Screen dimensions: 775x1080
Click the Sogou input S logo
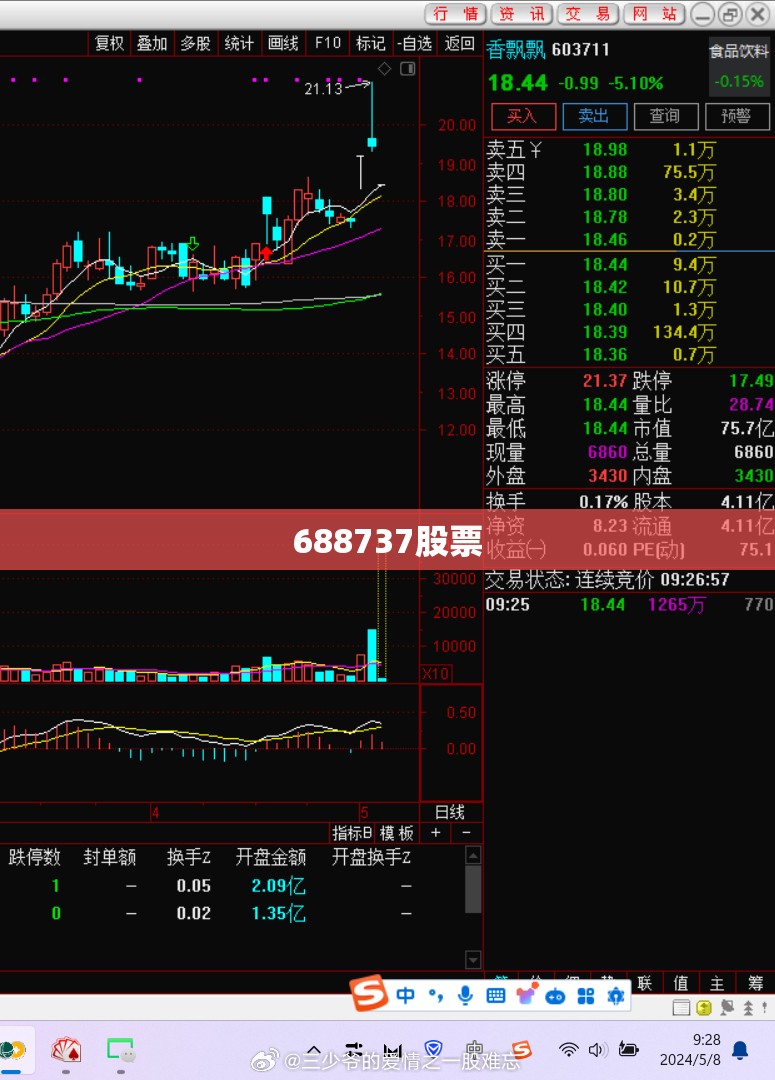[x=369, y=994]
